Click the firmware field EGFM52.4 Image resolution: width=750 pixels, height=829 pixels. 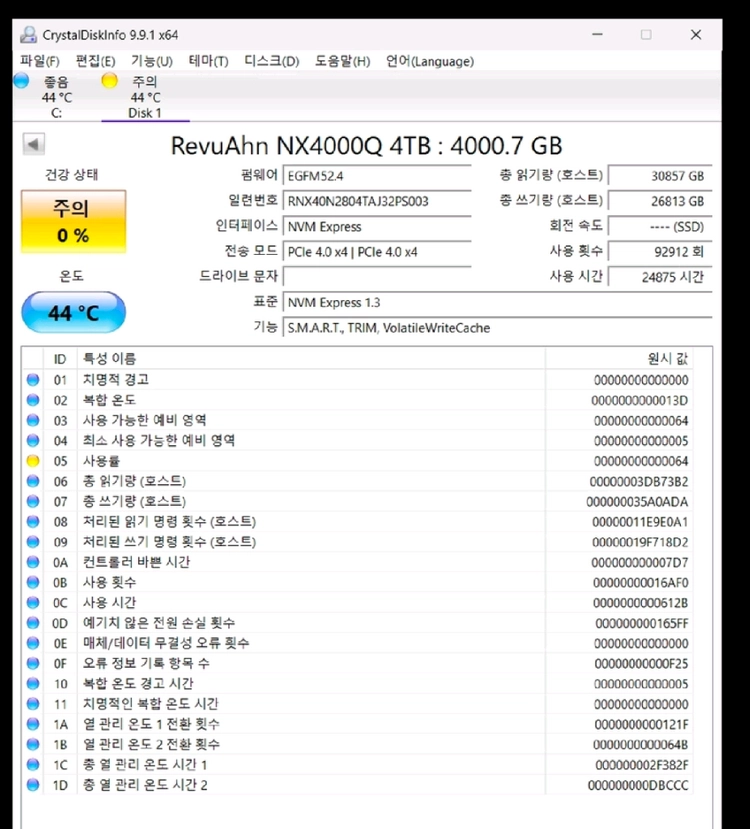coord(377,176)
